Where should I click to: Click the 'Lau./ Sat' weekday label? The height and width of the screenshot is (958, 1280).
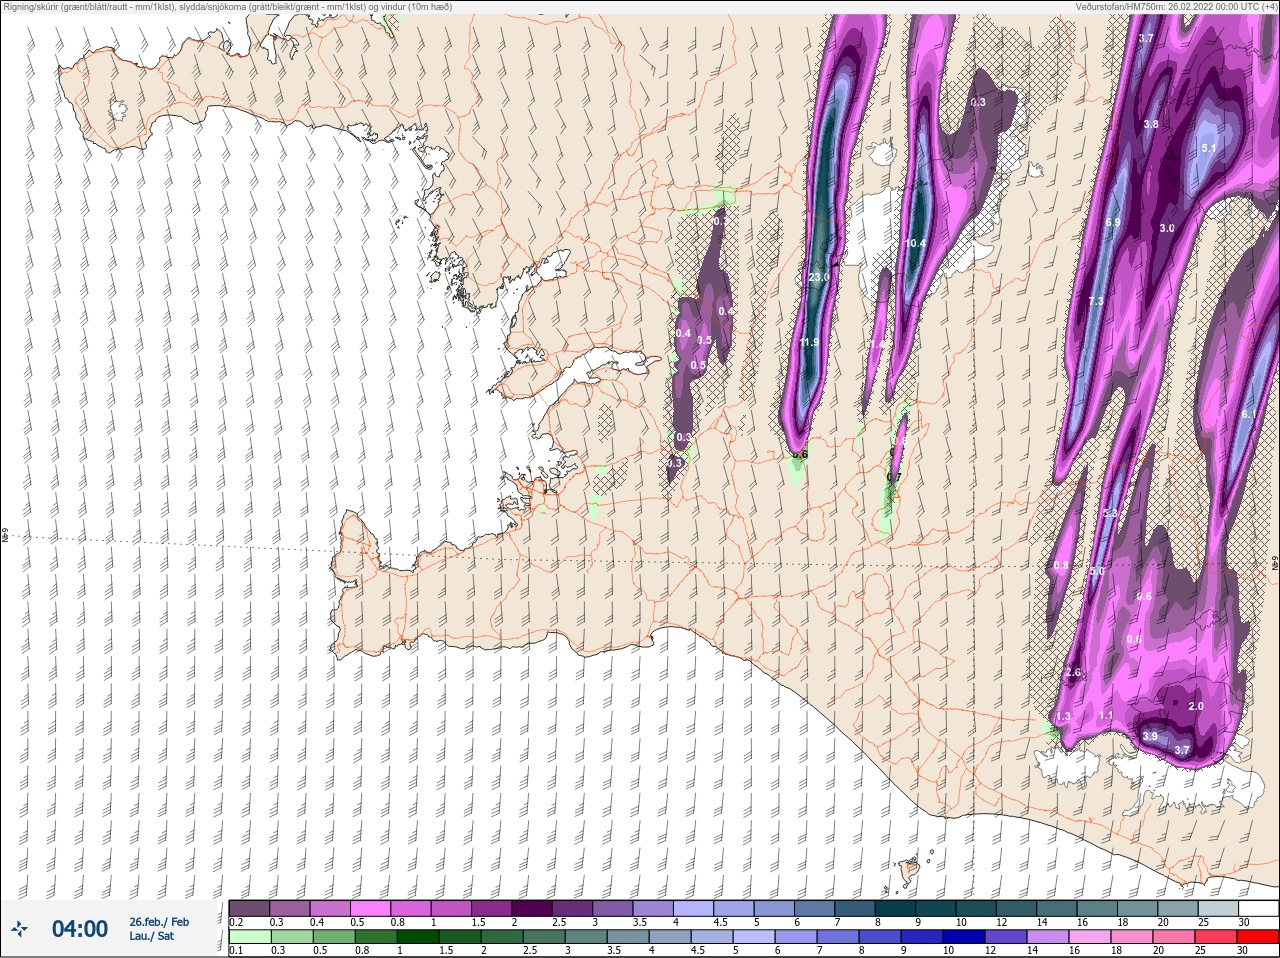pyautogui.click(x=152, y=937)
